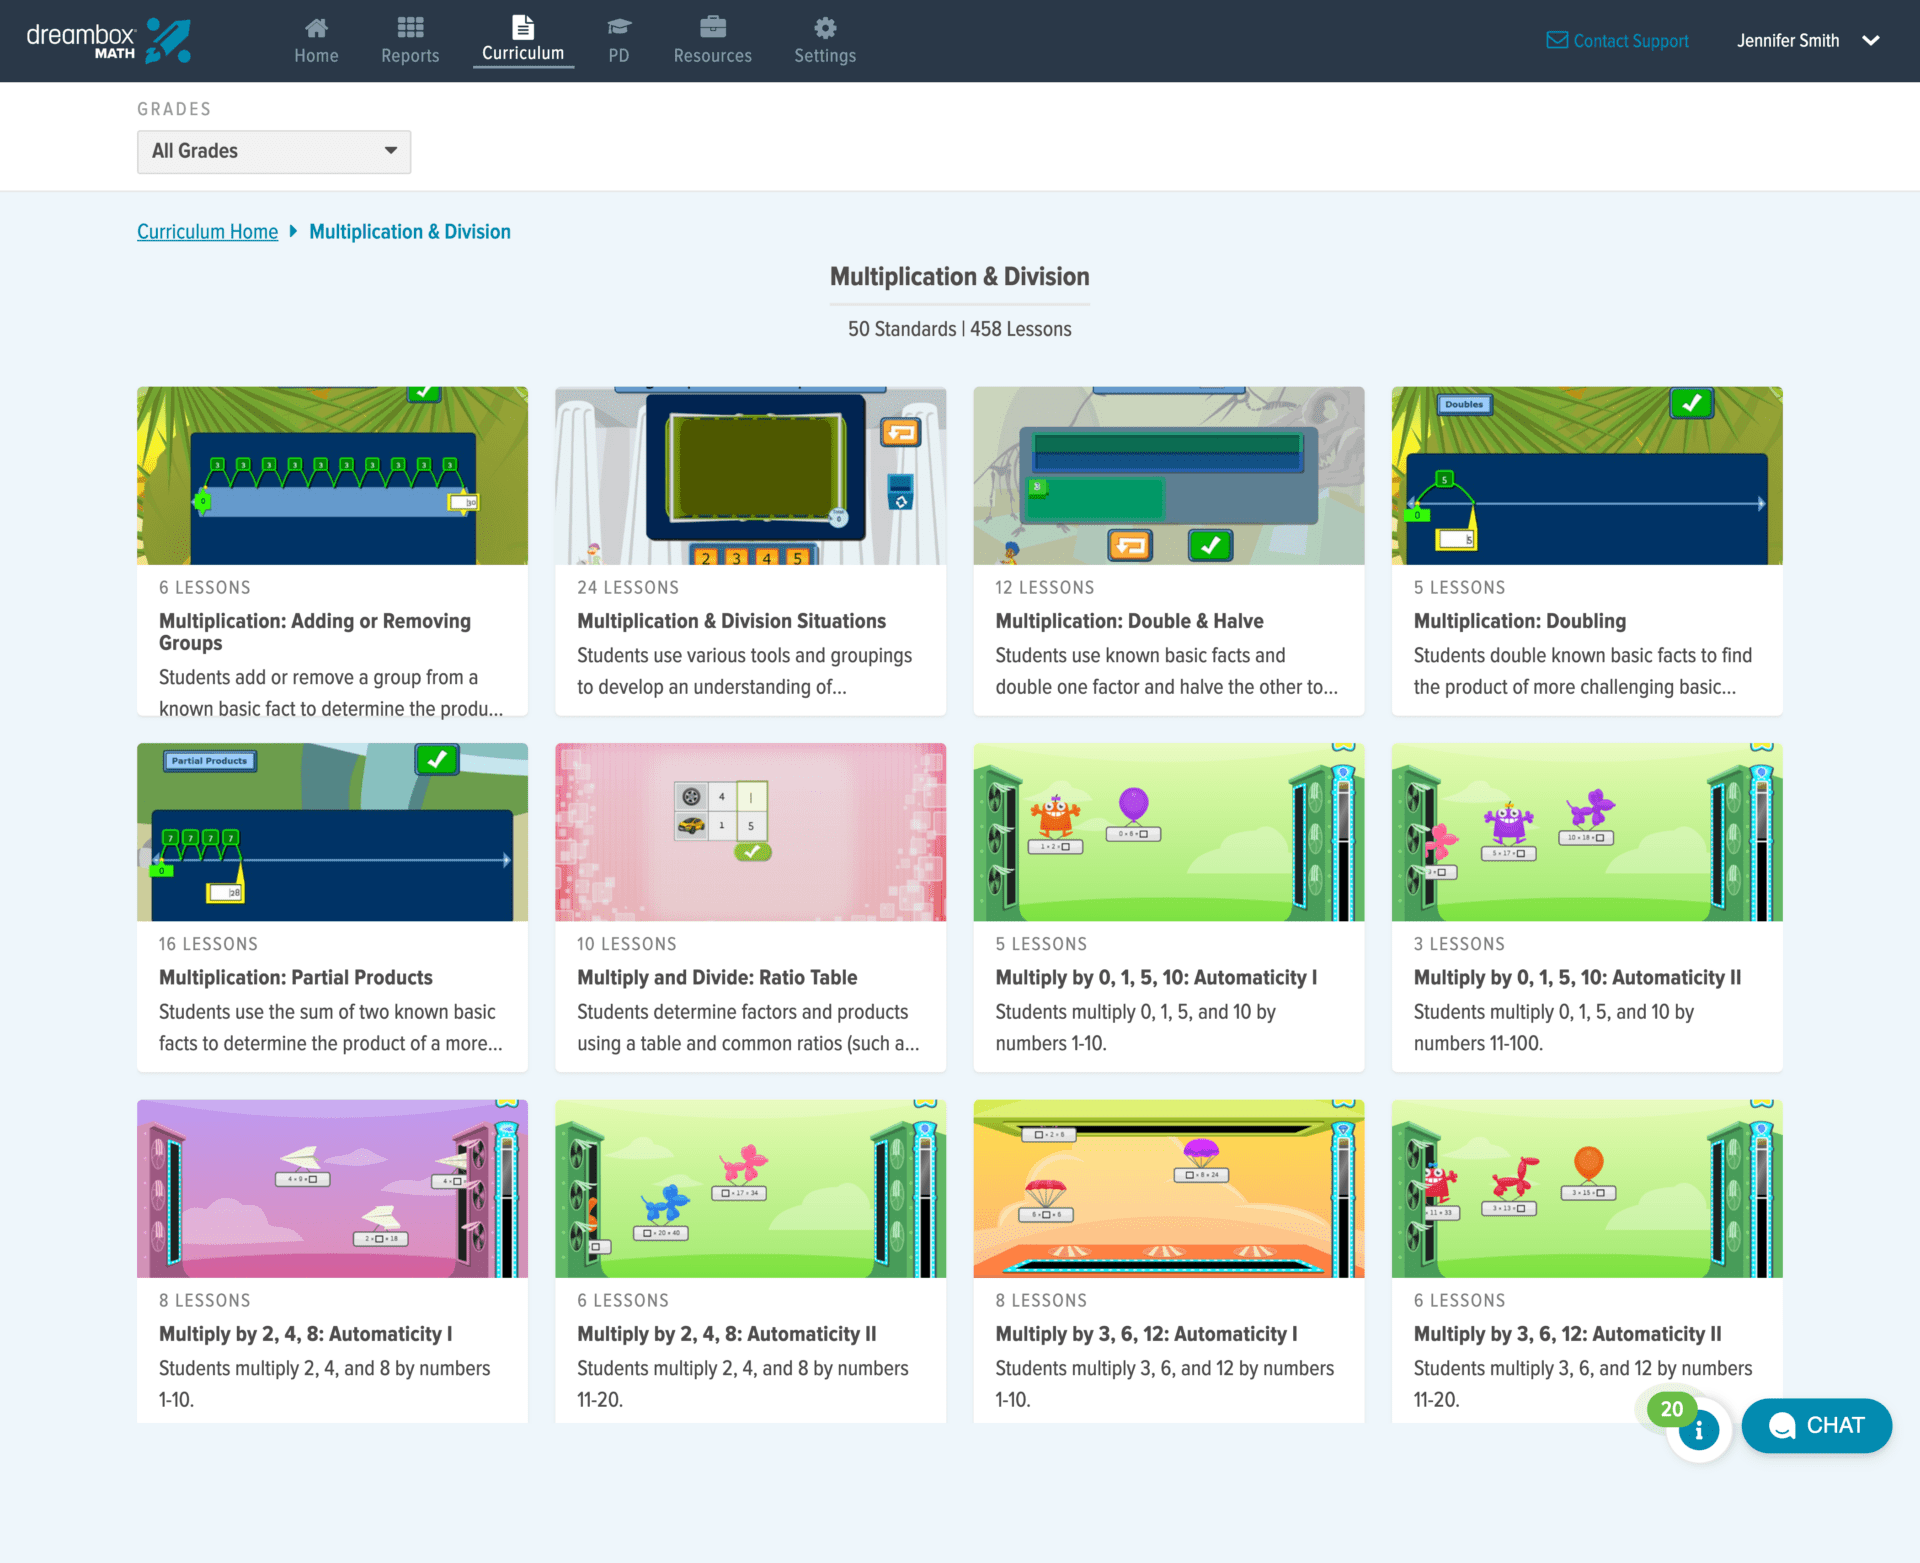
Task: Select Multiply by 2, 4, 8: Automaticity I
Action: [332, 1262]
